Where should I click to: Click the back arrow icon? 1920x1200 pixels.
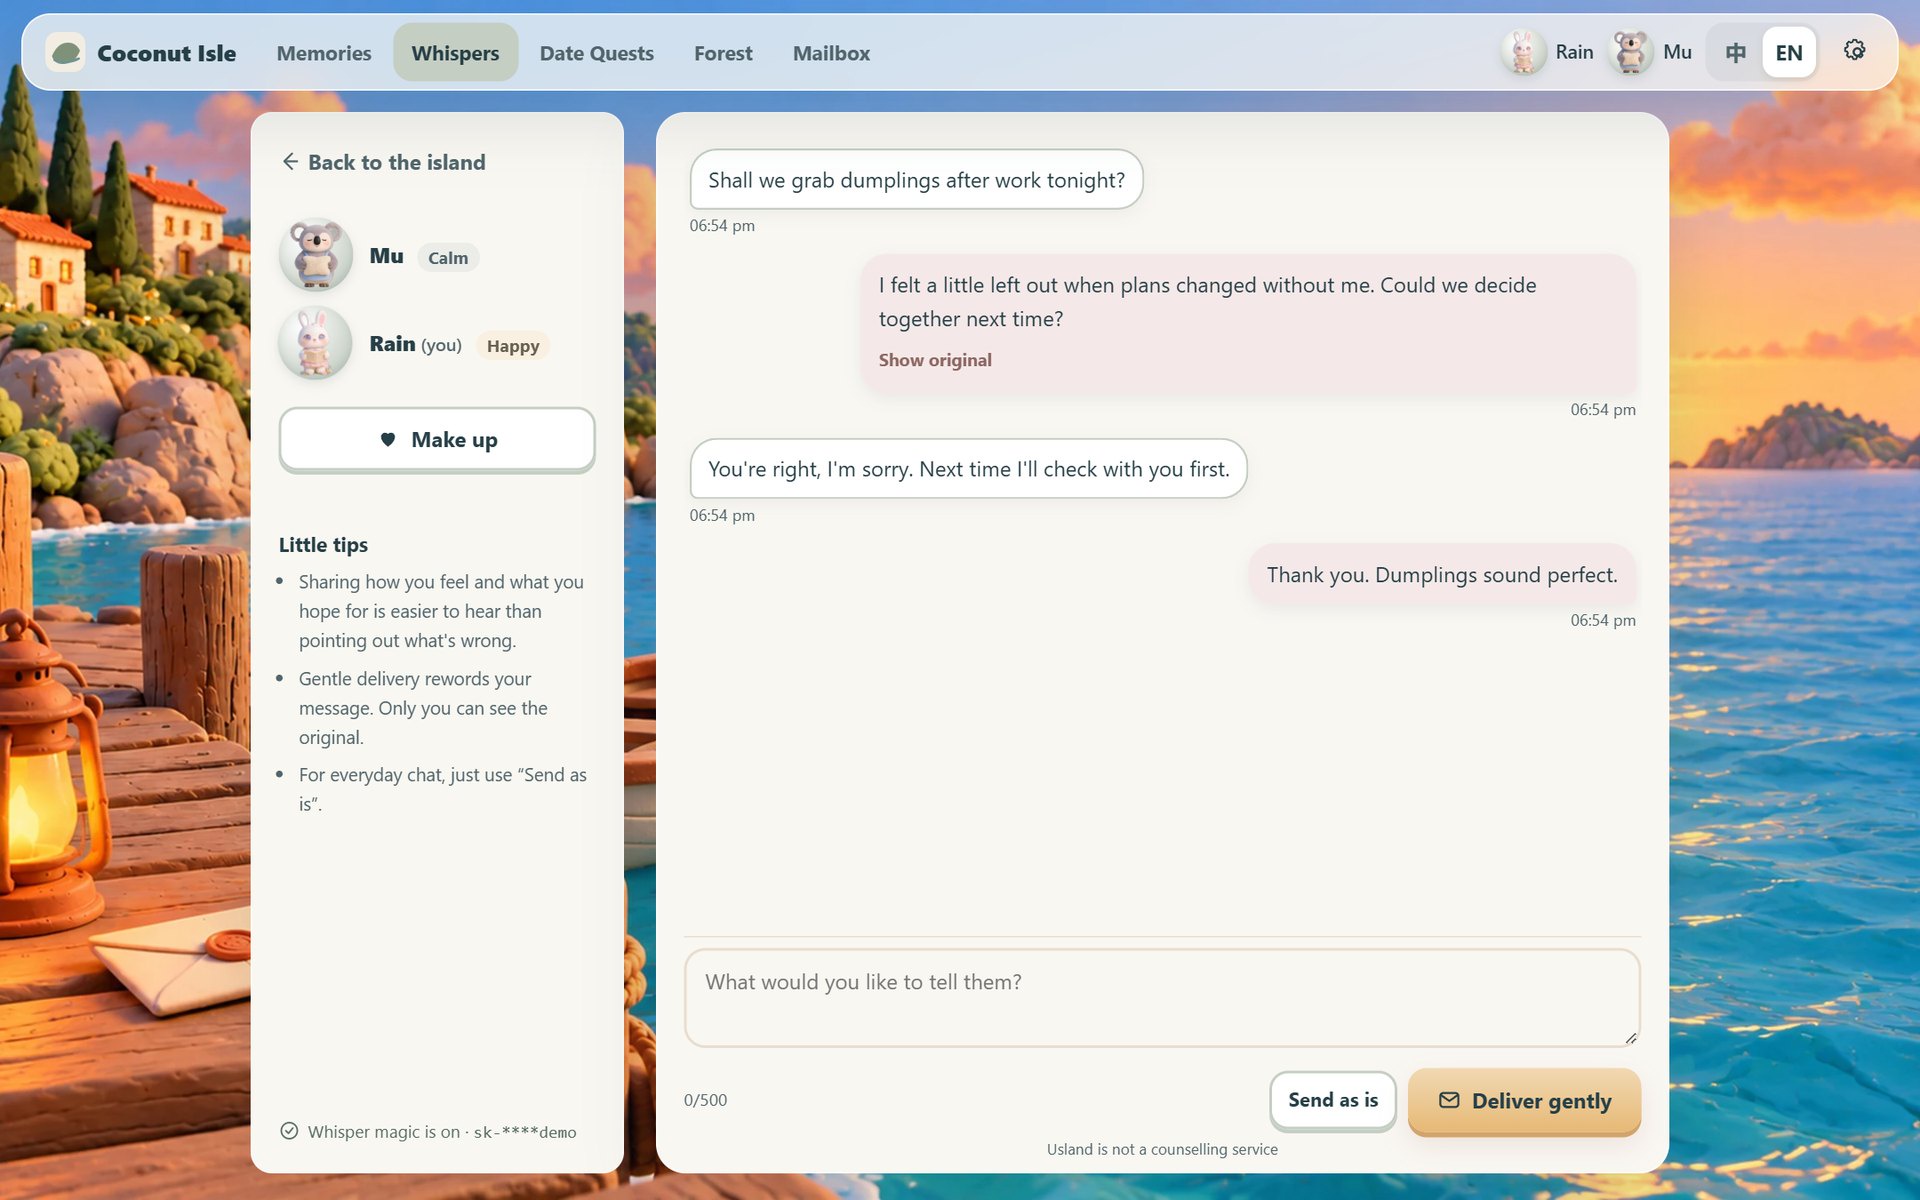click(x=290, y=161)
